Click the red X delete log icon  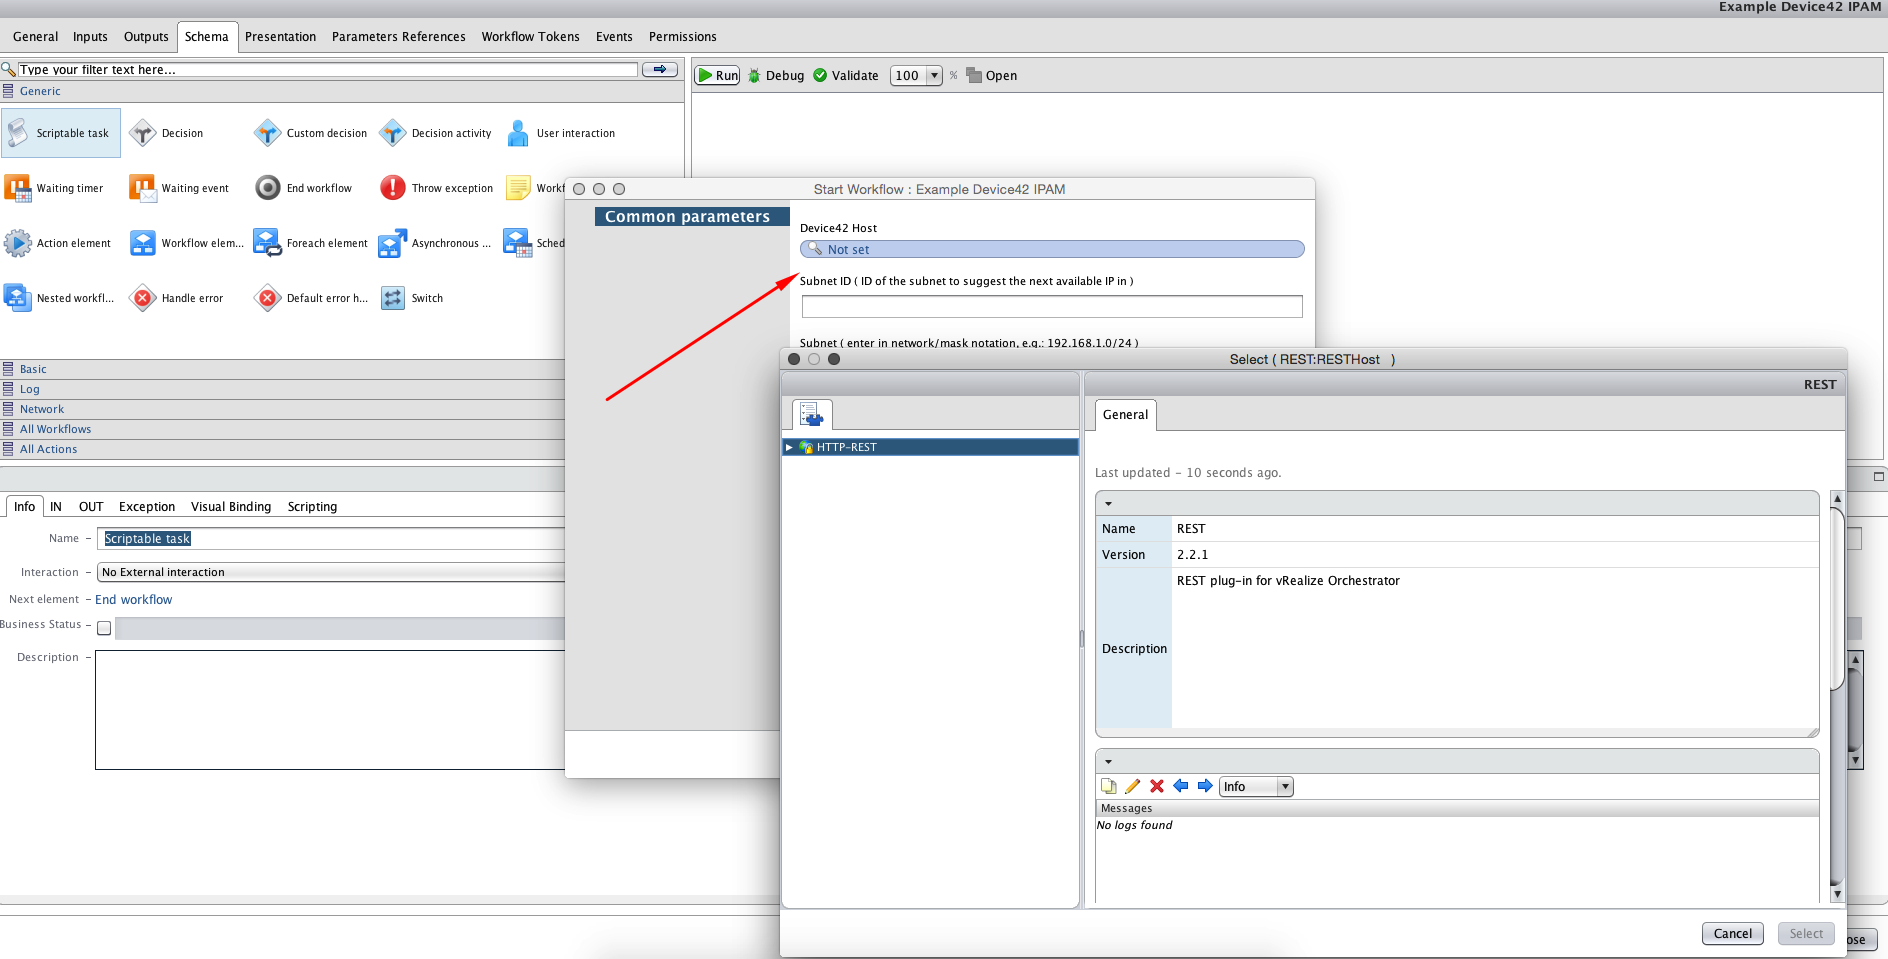pyautogui.click(x=1157, y=786)
